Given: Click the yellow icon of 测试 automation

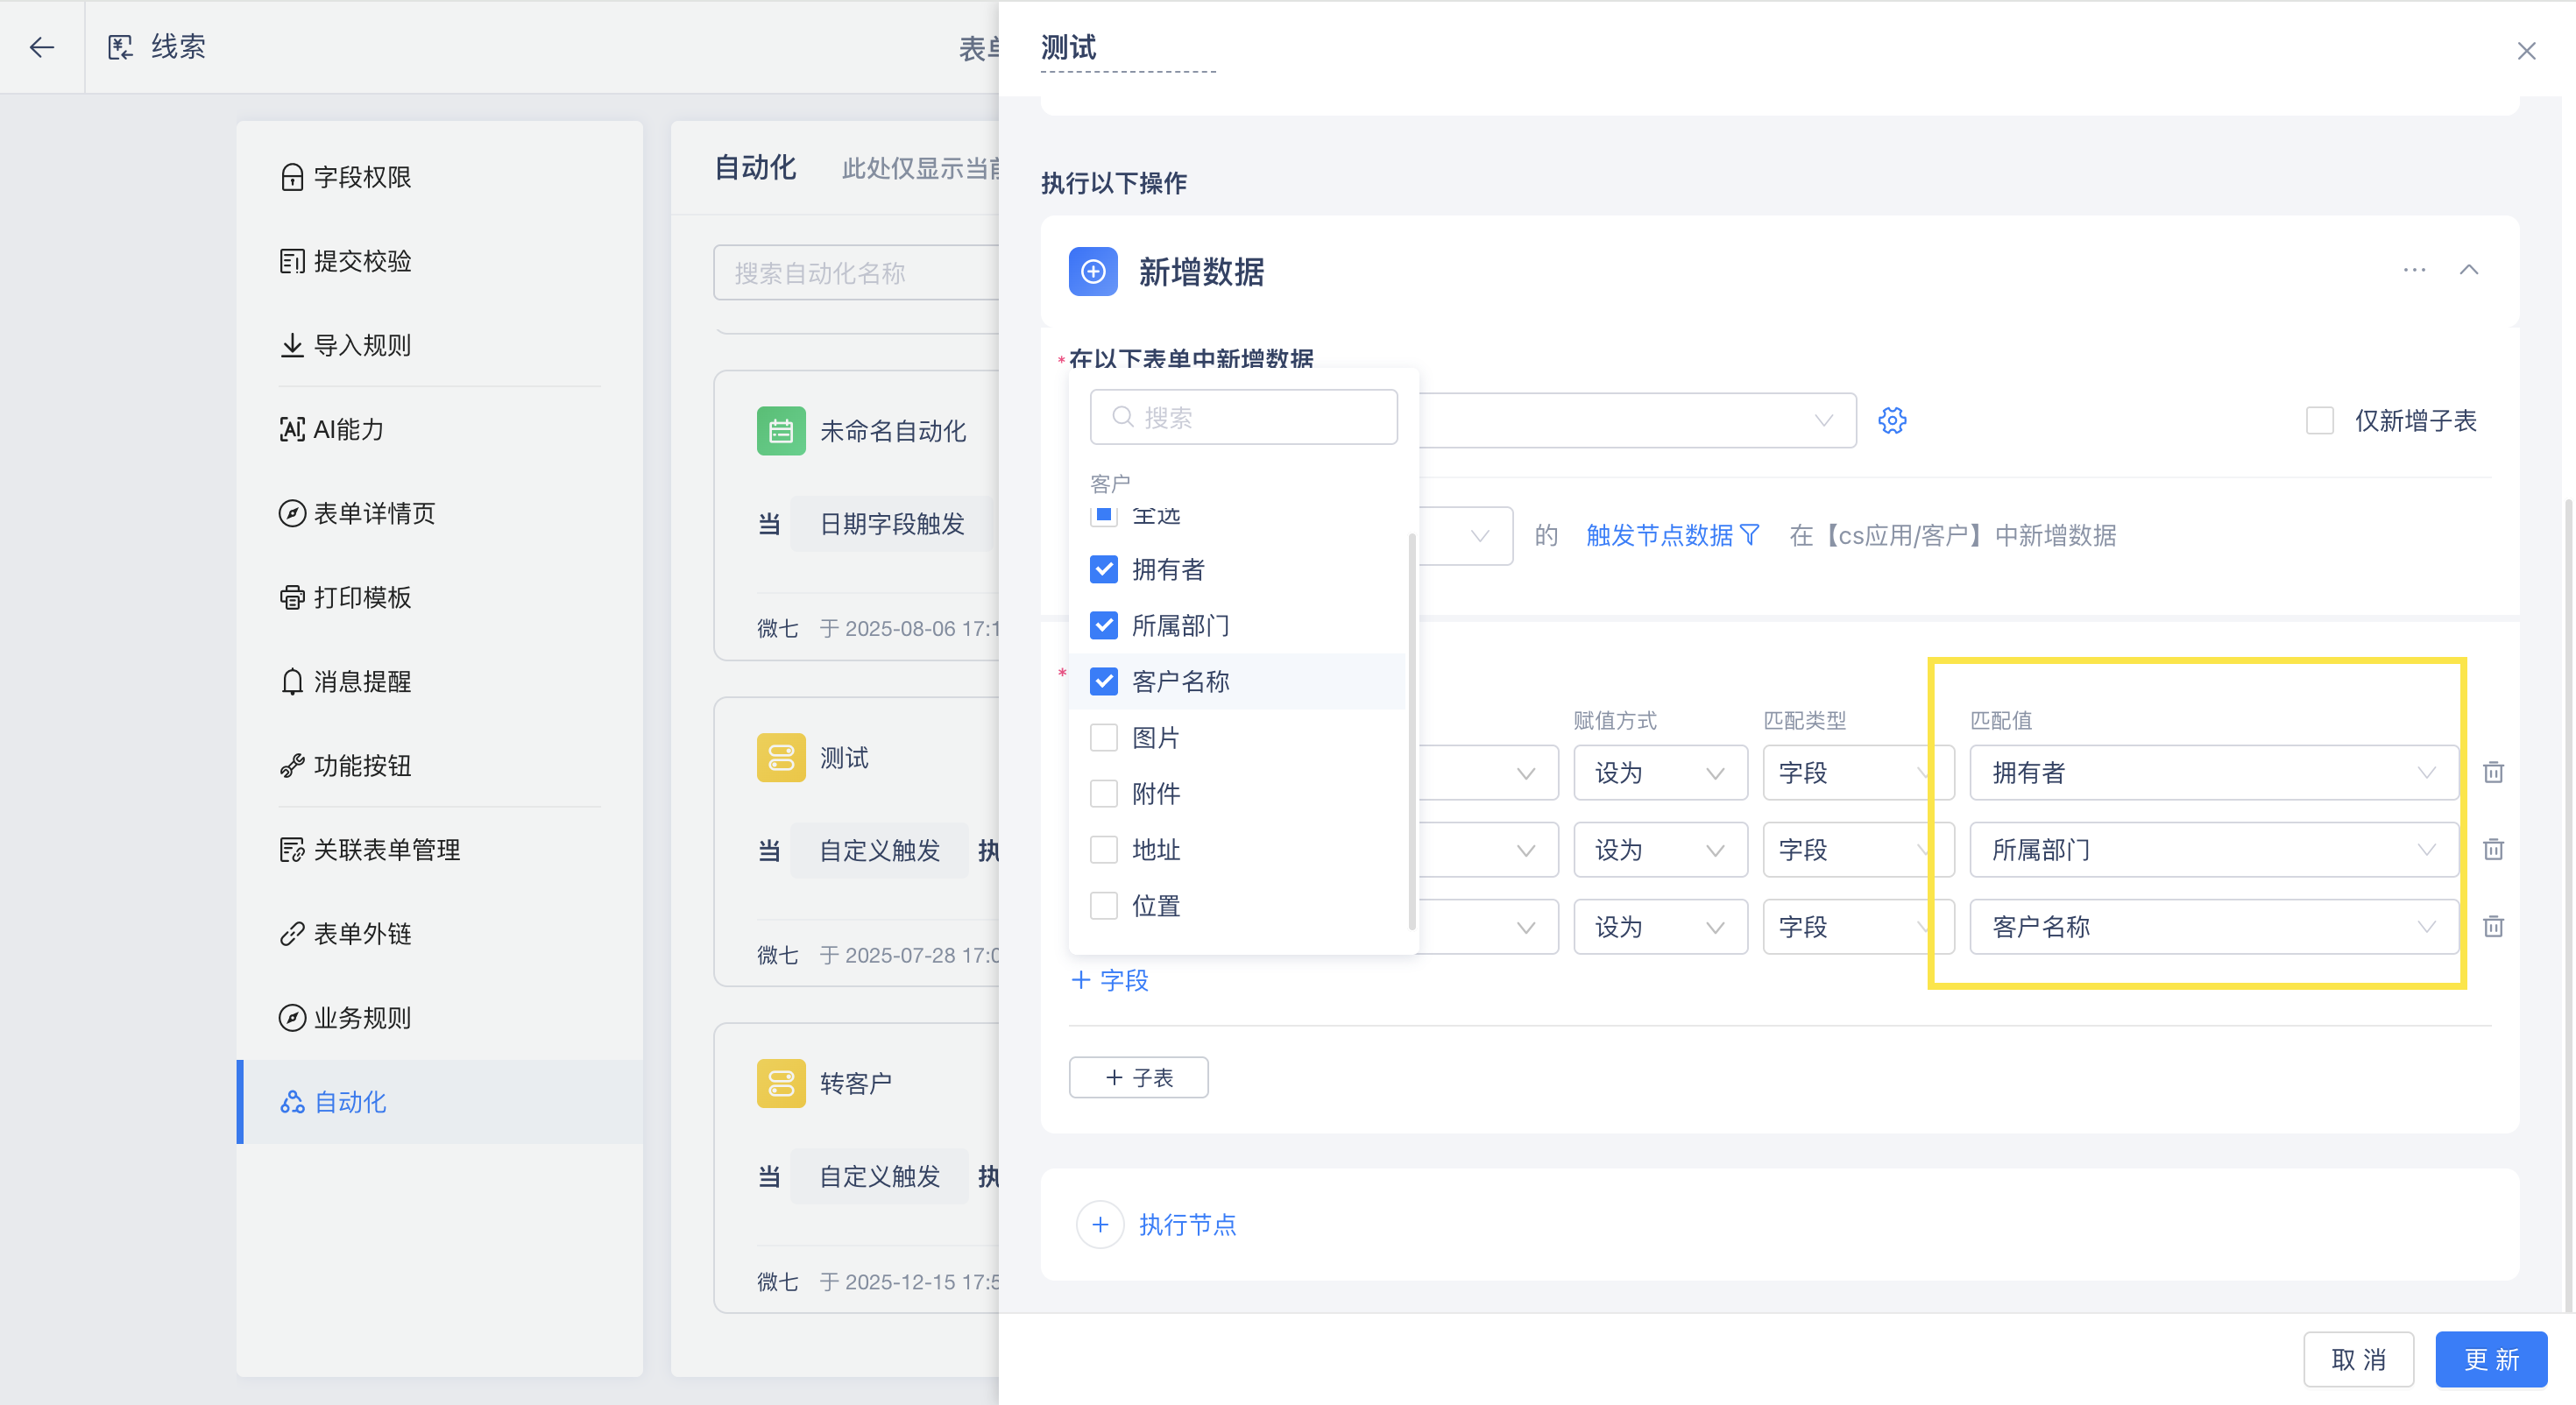Looking at the screenshot, I should coord(781,757).
